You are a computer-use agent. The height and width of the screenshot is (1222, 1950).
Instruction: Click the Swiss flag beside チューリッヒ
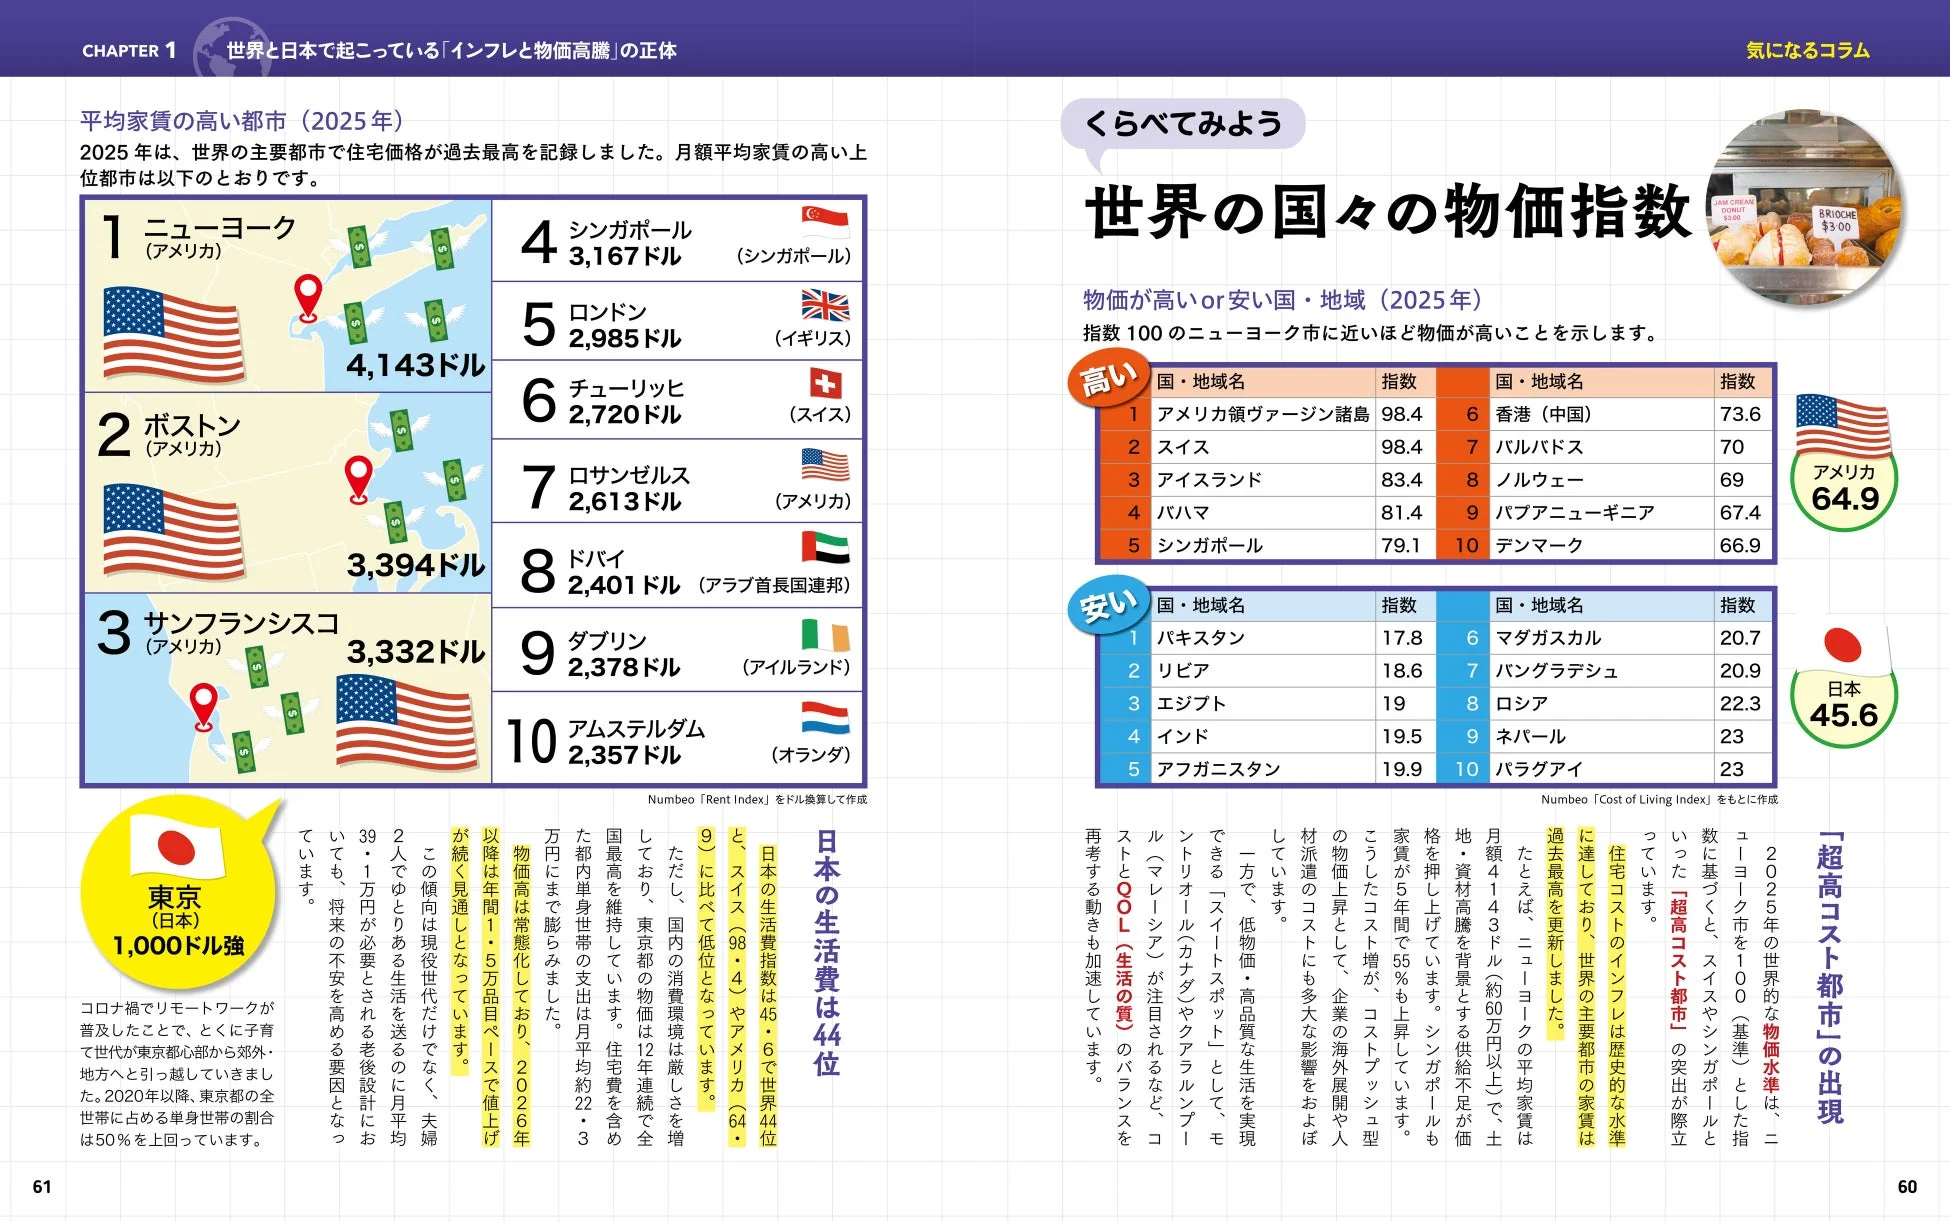825,384
